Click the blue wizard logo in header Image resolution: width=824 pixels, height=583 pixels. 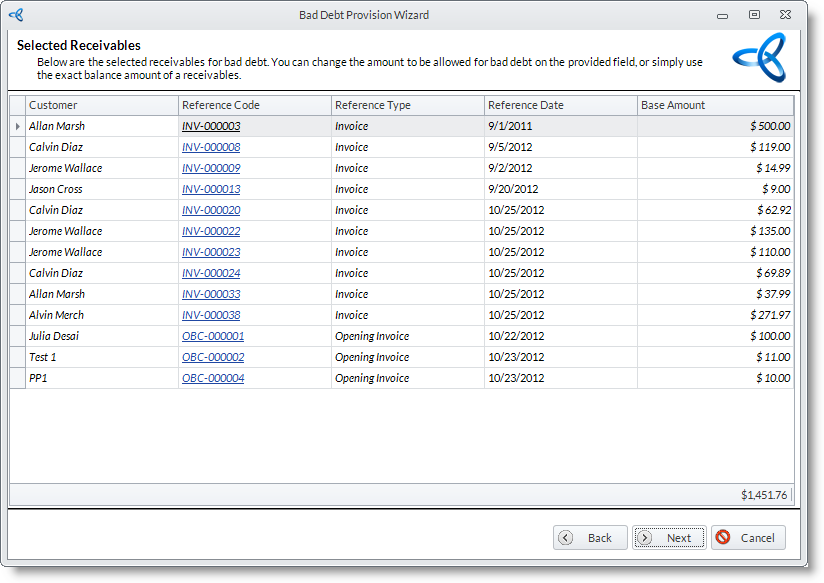758,58
